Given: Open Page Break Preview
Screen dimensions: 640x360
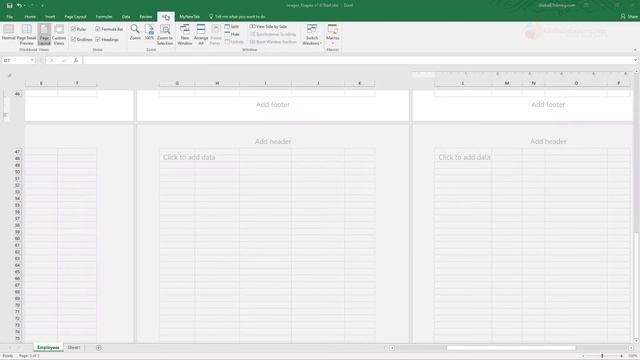Looking at the screenshot, I should tap(27, 34).
